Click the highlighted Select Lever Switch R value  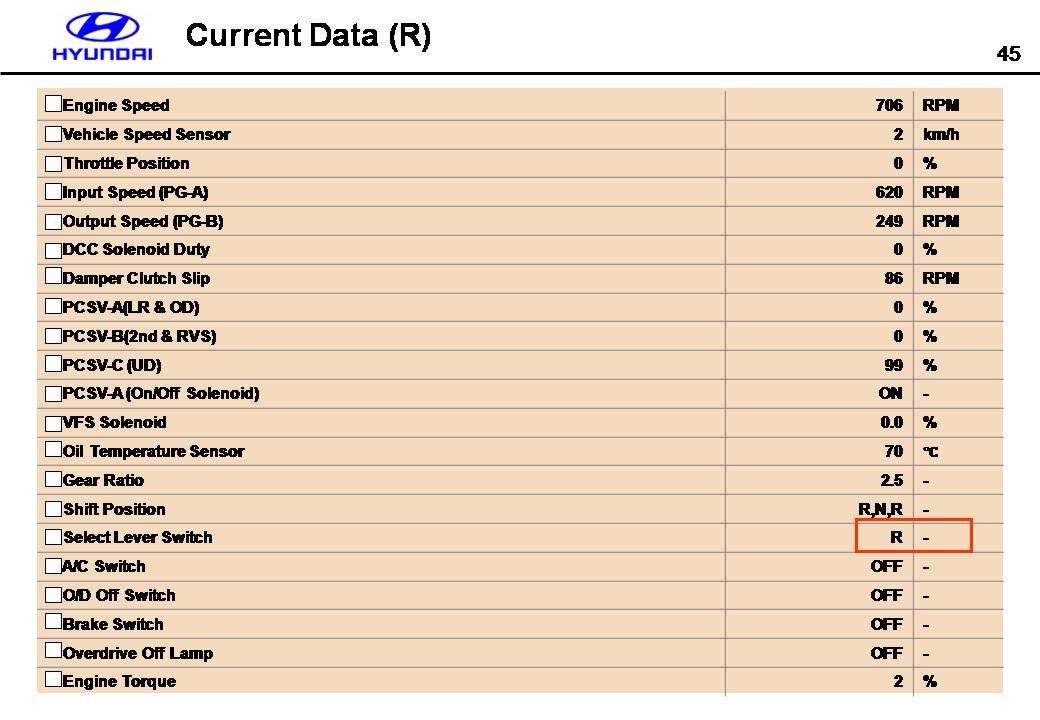pos(896,537)
